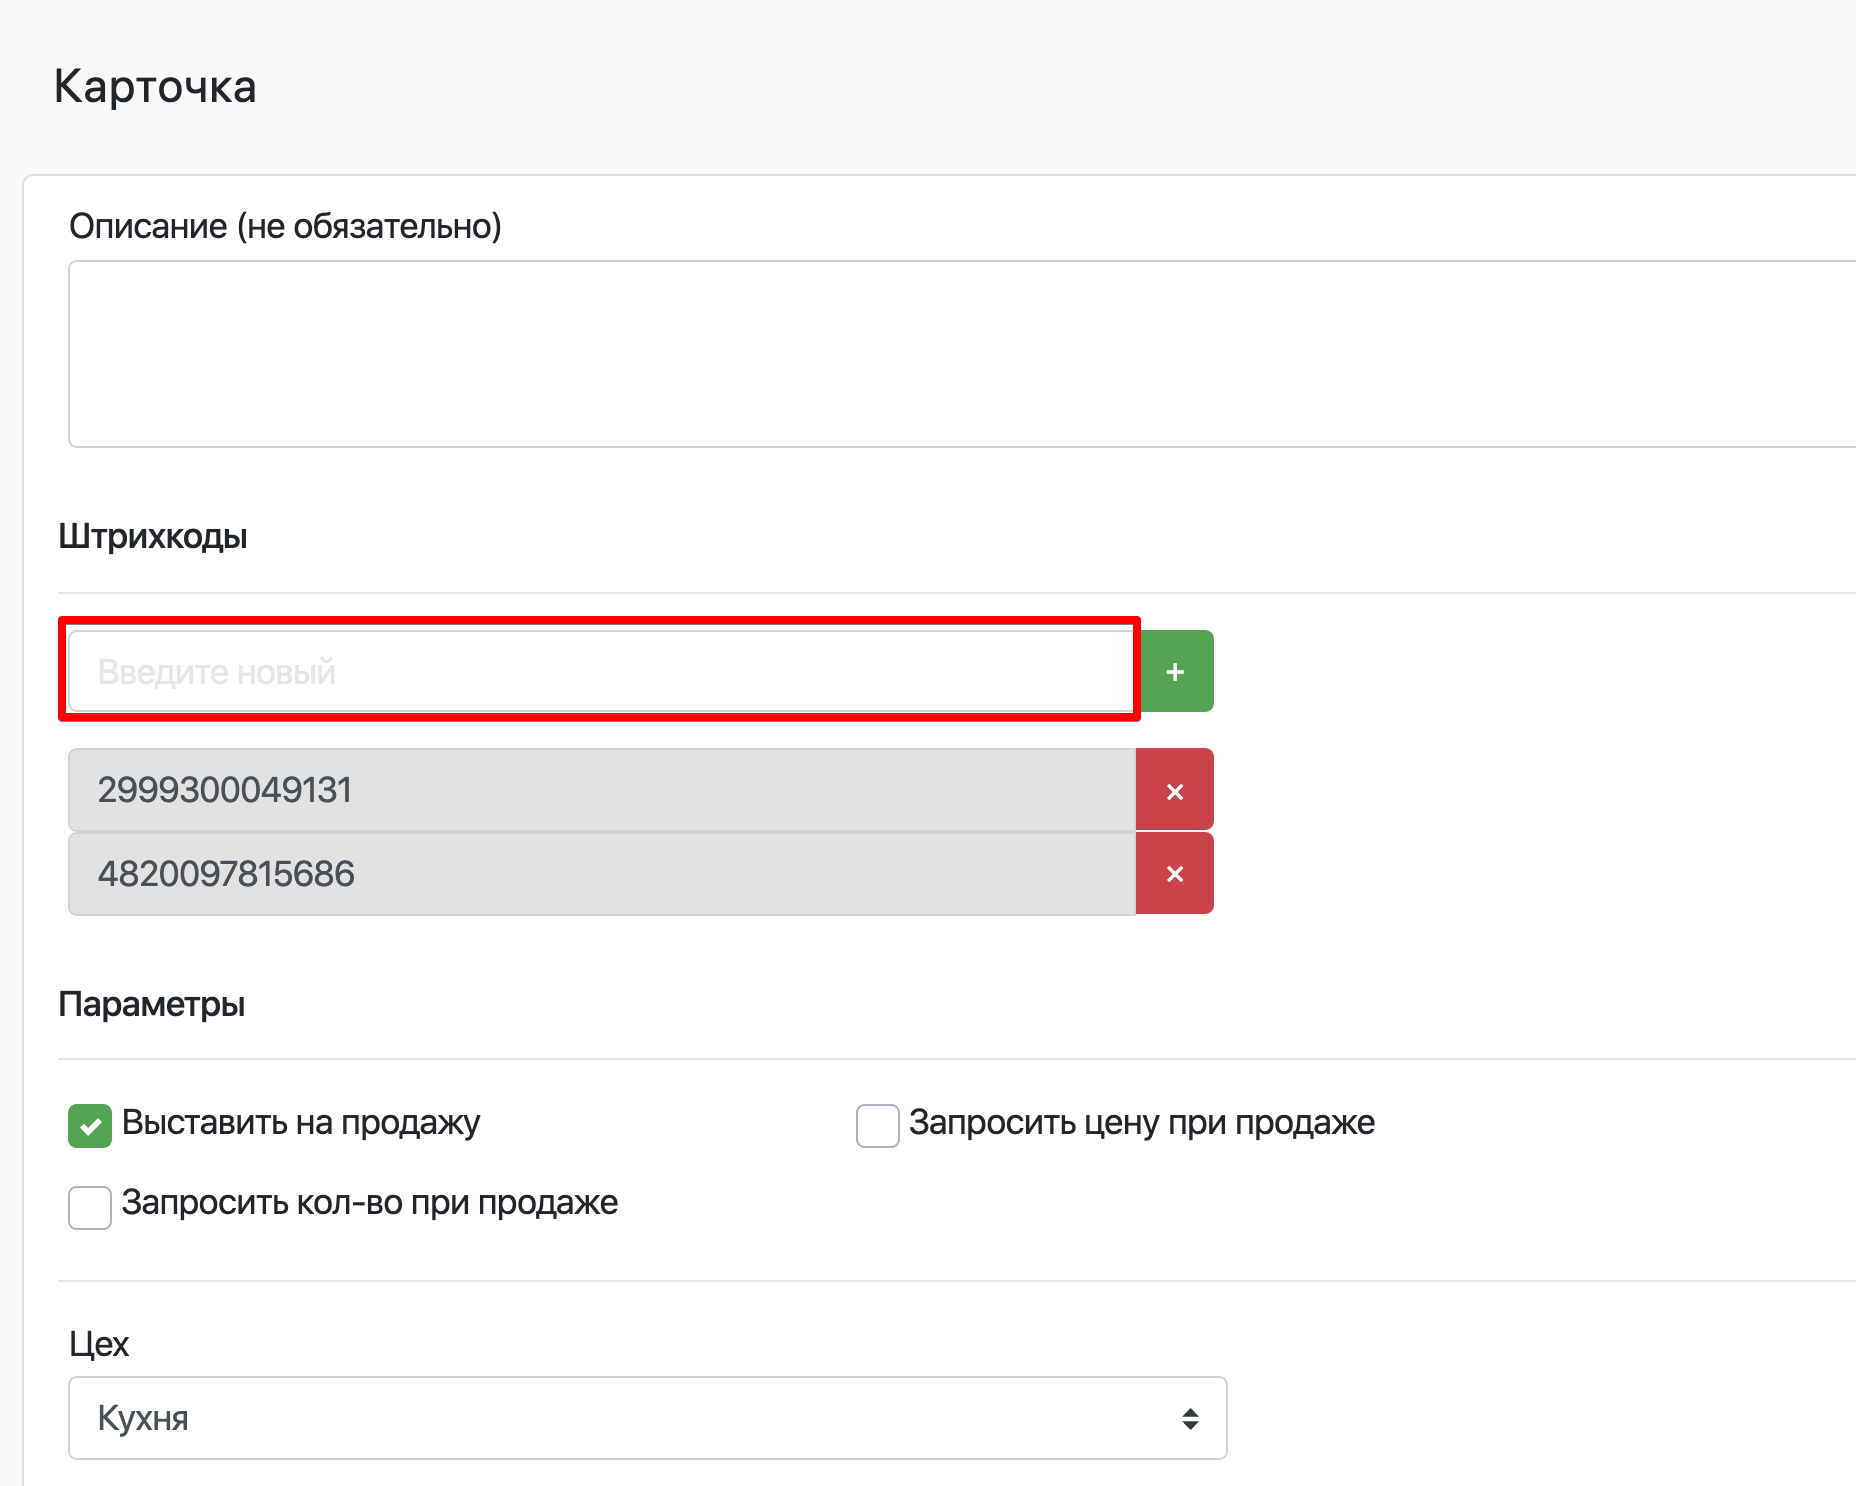Select the 4820097815686 barcode field
Viewport: 1856px width, 1486px height.
click(600, 874)
